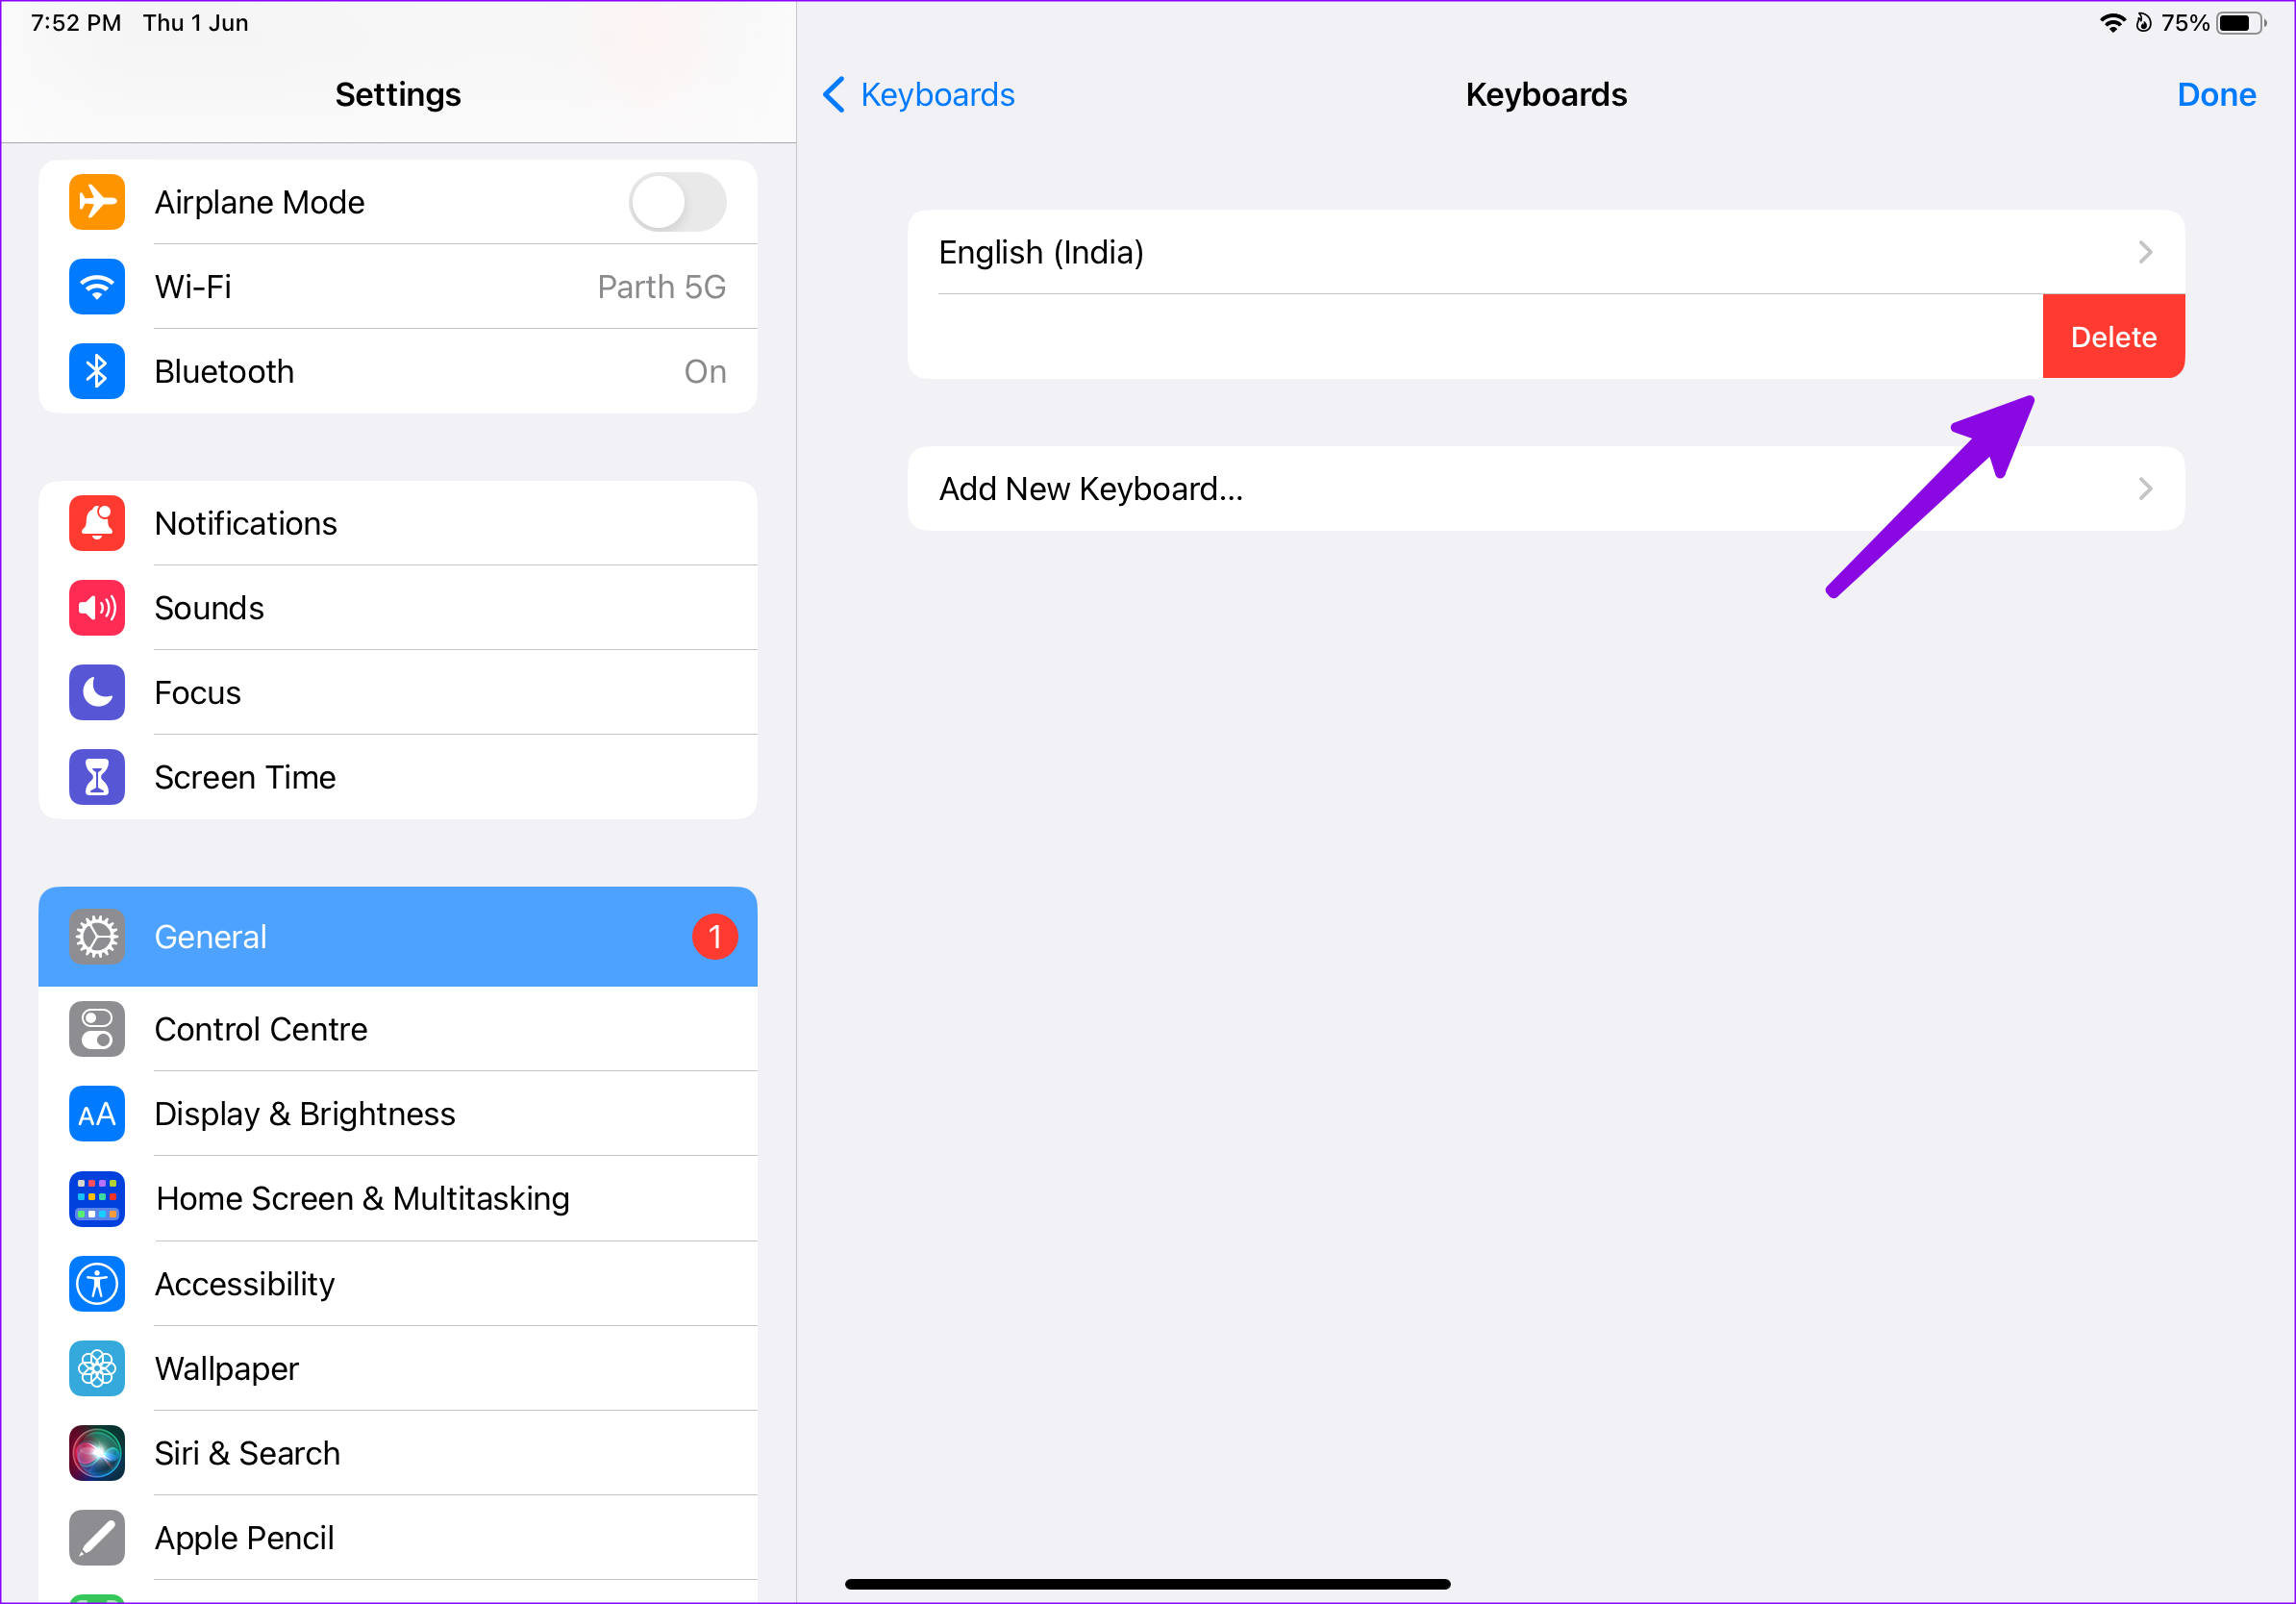2296x1604 pixels.
Task: Open the Focus moon icon
Action: tap(97, 692)
